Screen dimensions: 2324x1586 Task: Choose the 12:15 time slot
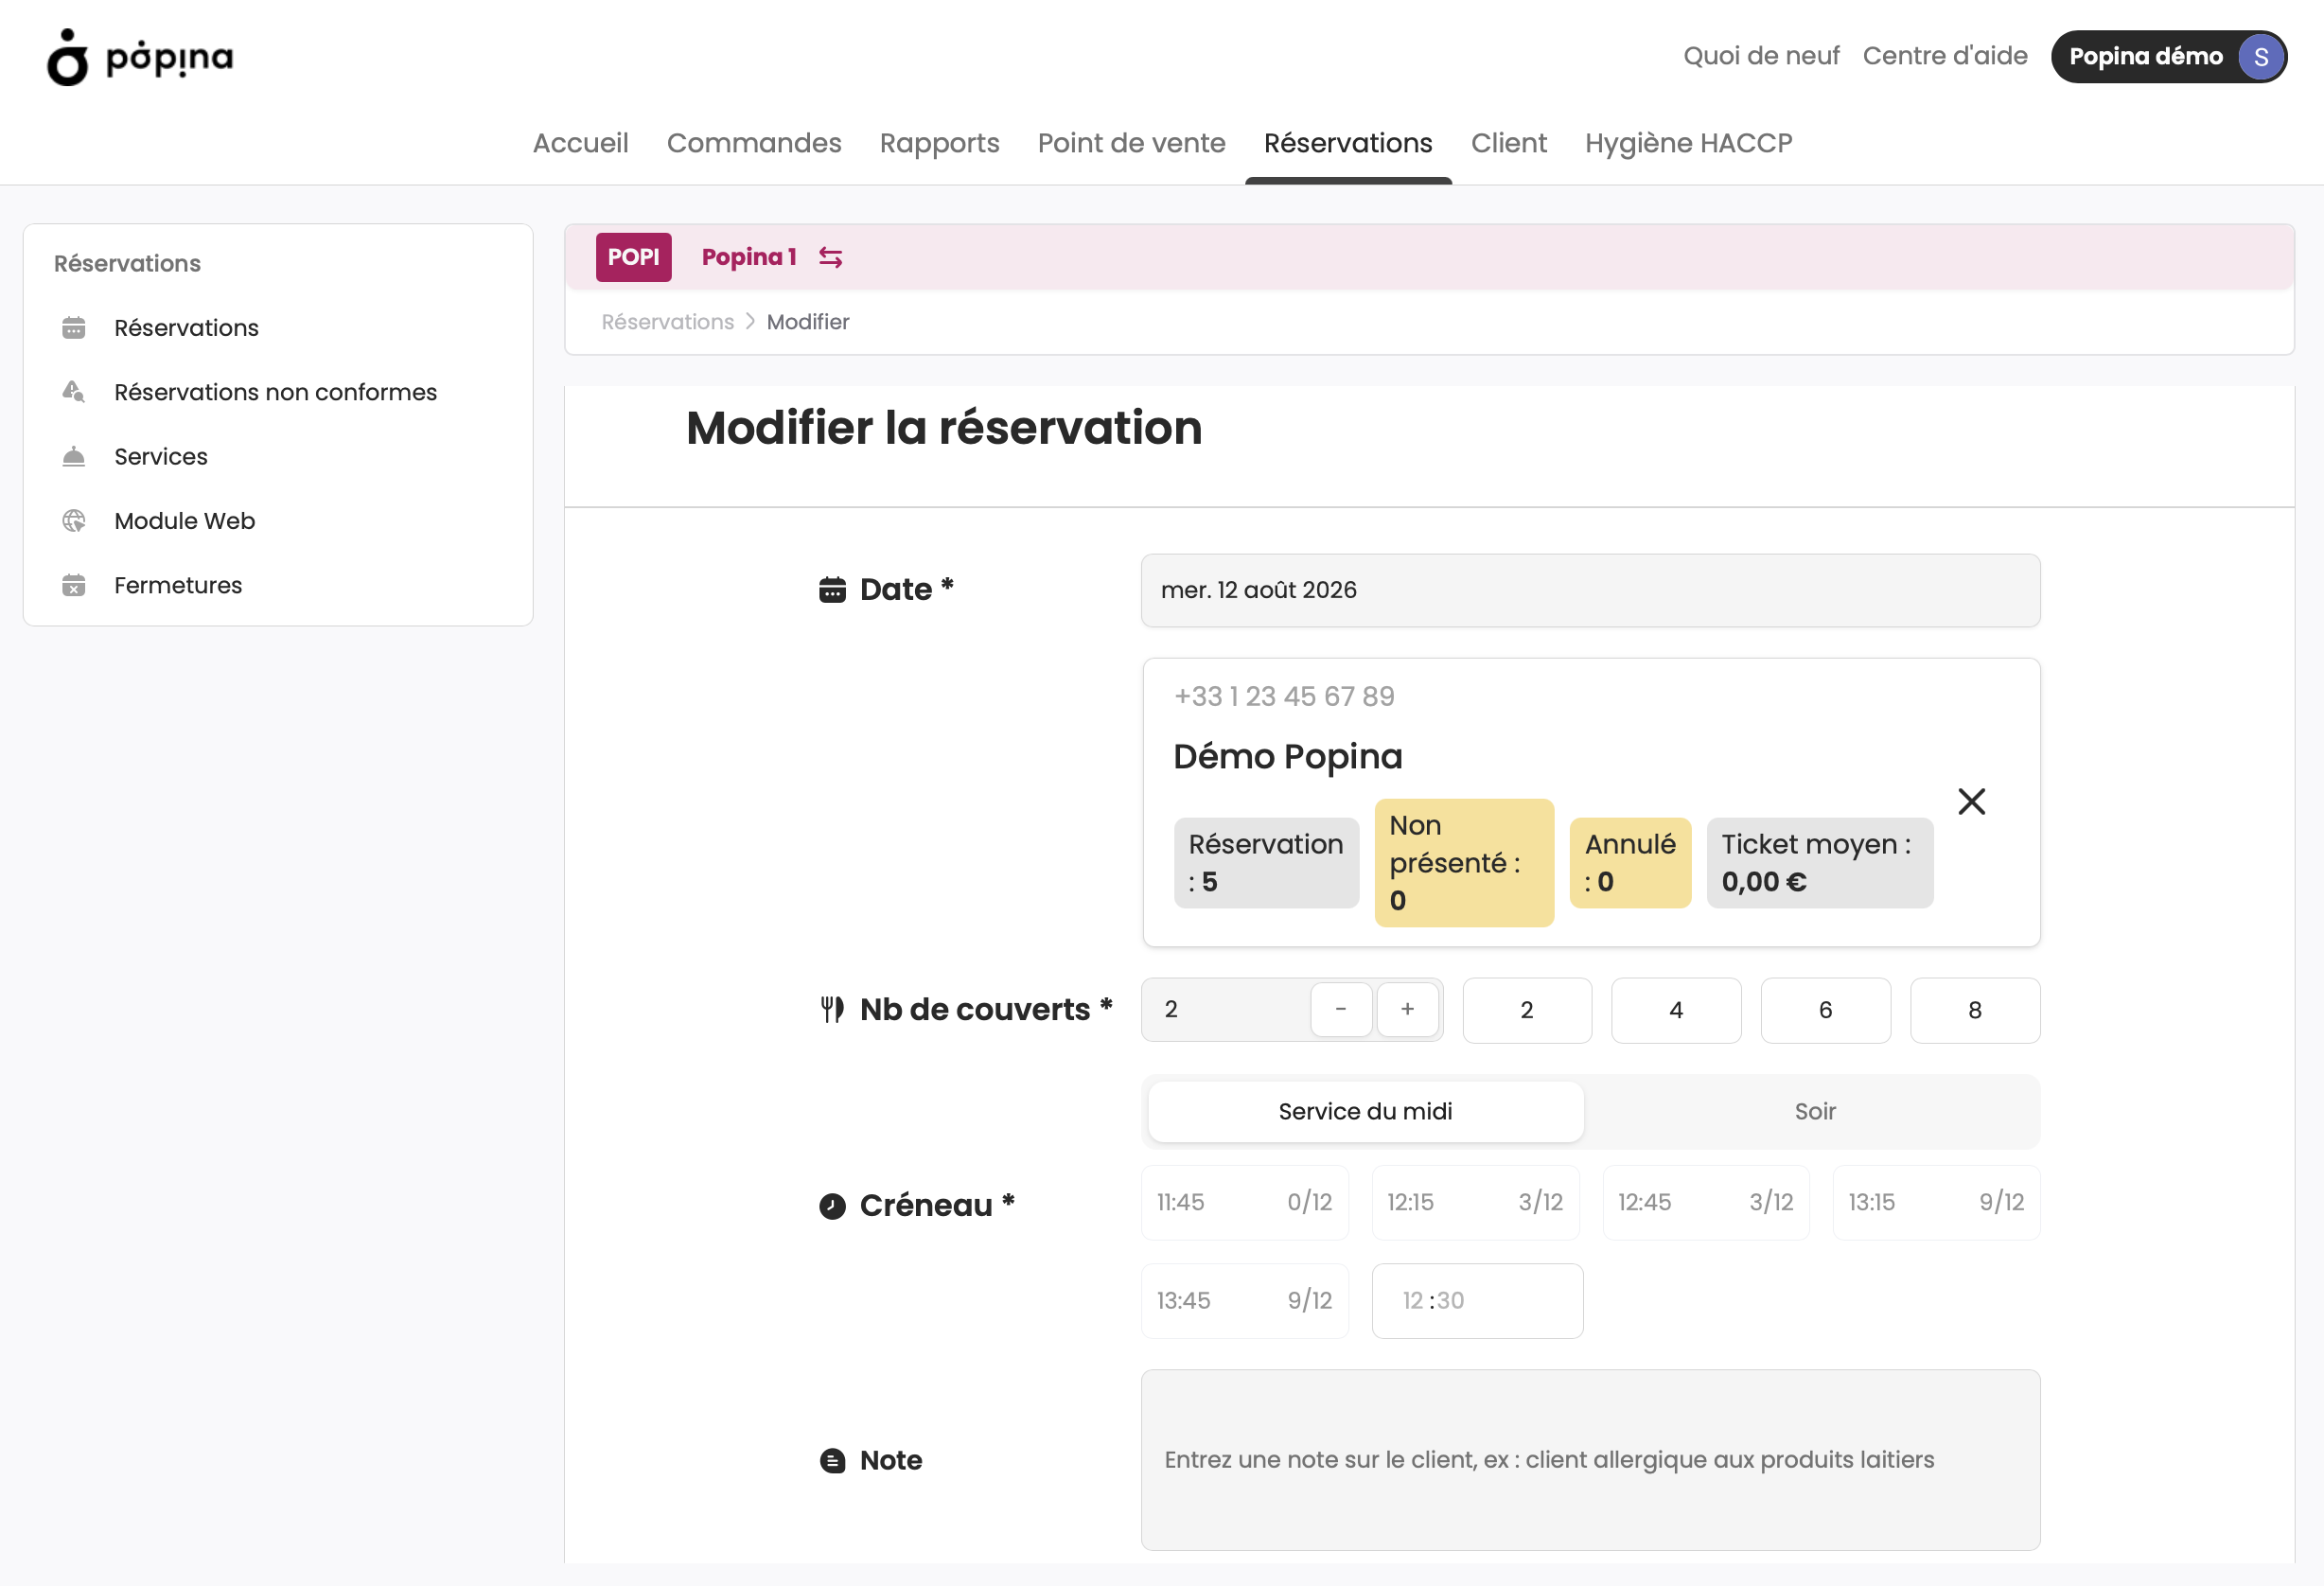(1475, 1202)
